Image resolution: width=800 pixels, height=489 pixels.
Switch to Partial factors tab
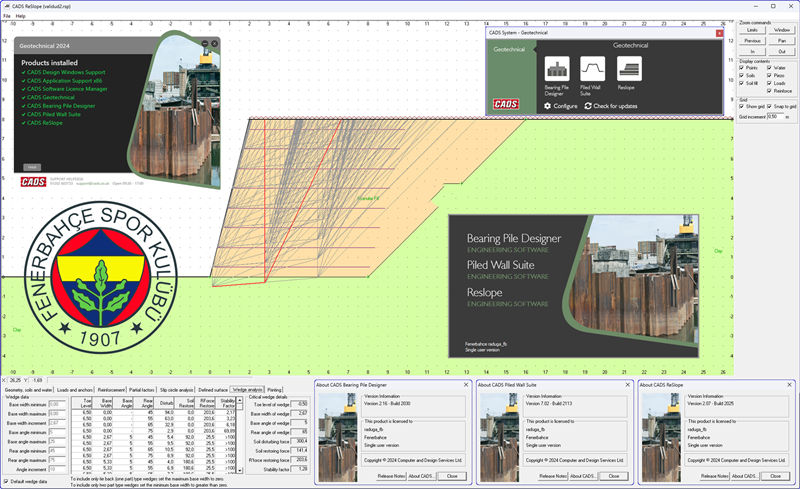[x=142, y=389]
